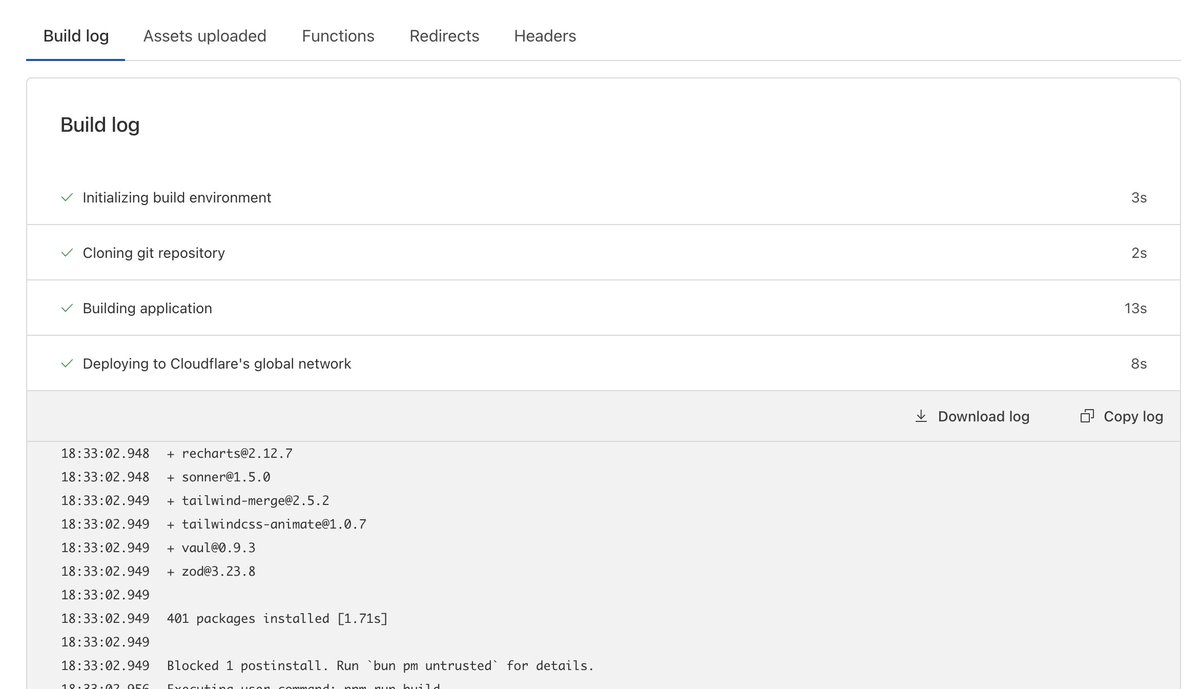Viewport: 1200px width, 689px height.
Task: Select the log line '+ vaul@0.9.3'
Action: tap(211, 548)
